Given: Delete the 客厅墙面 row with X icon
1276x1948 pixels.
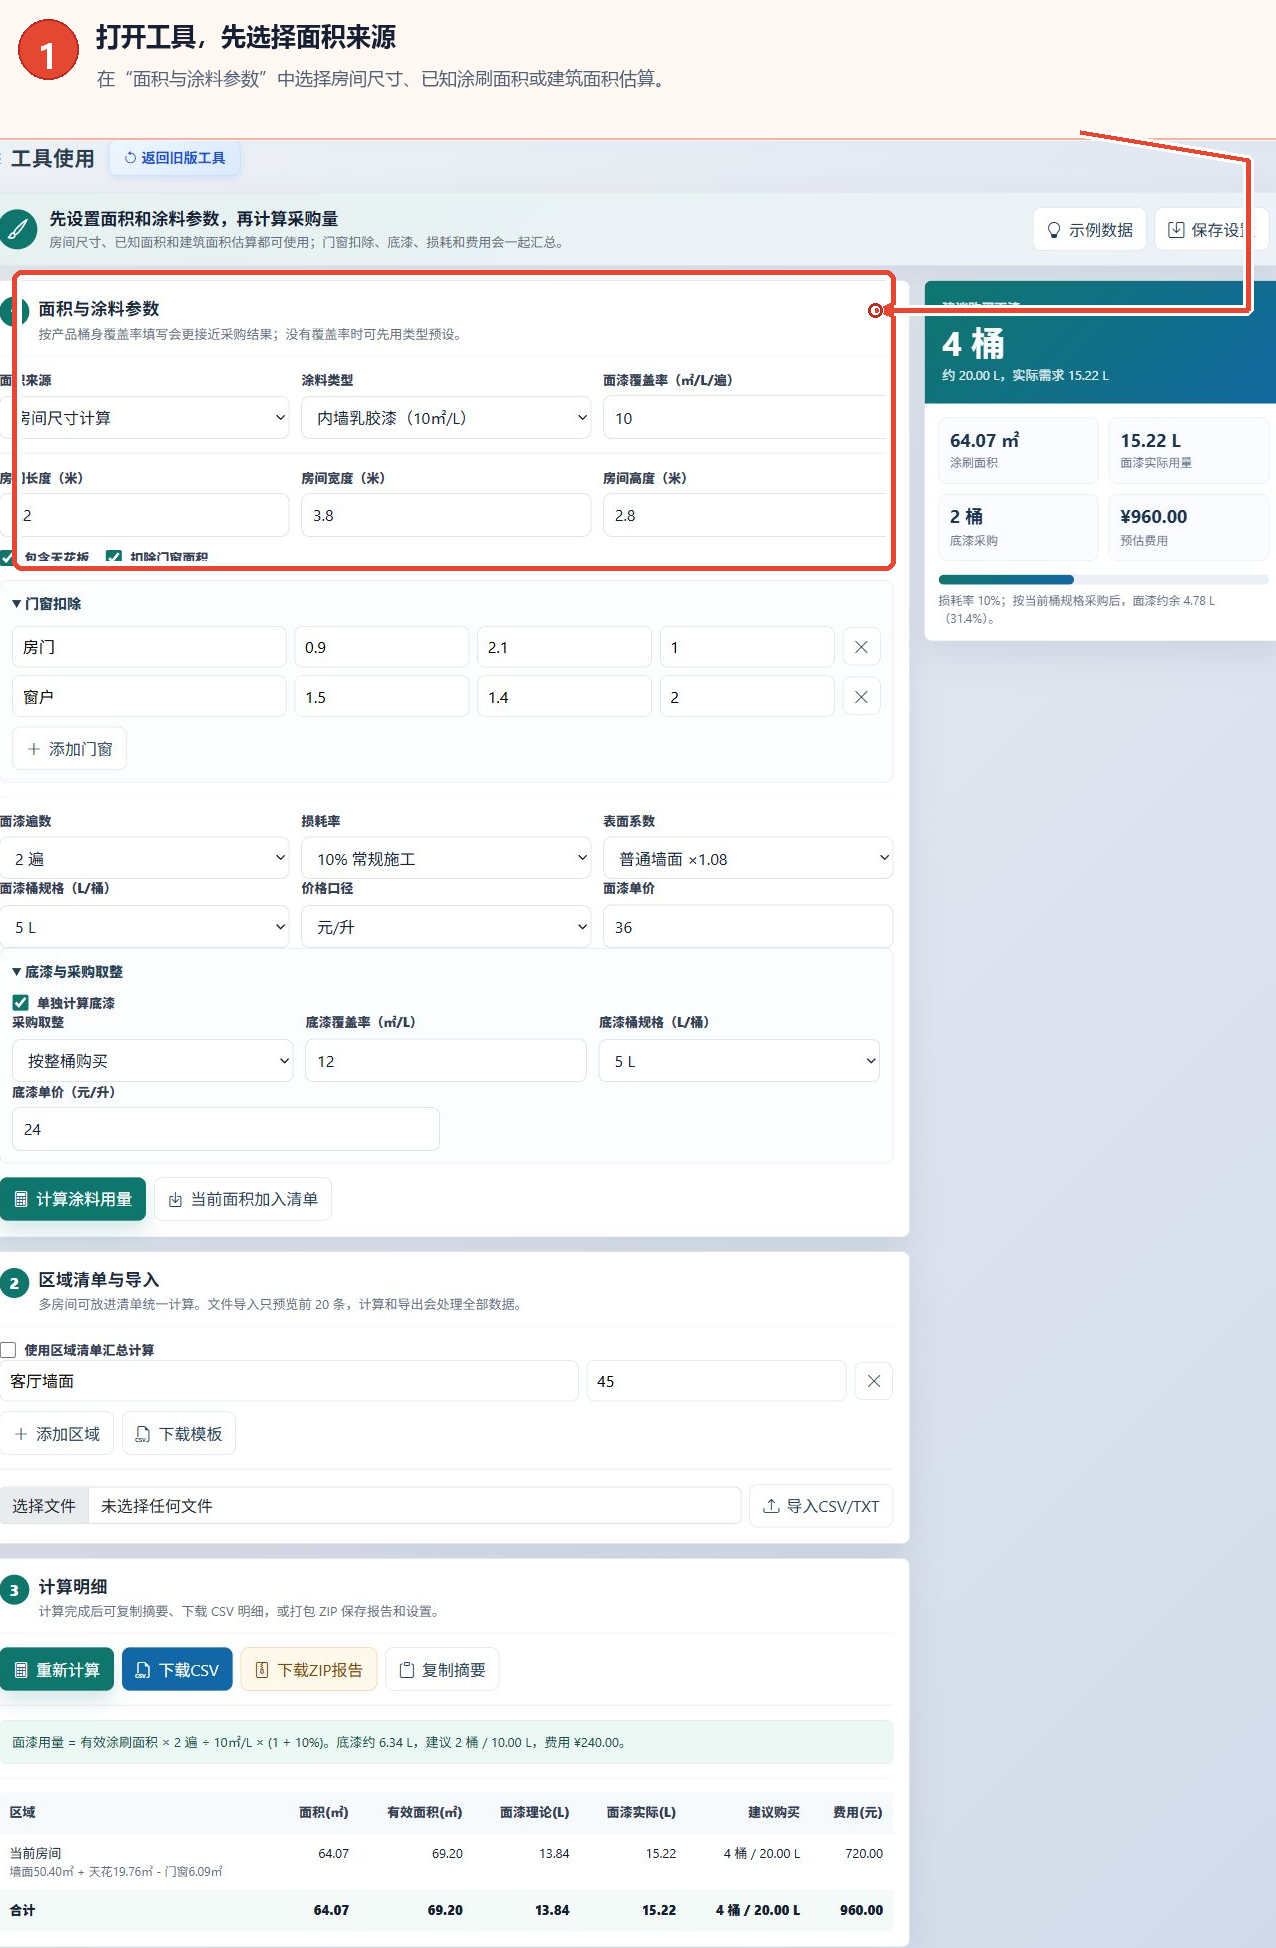Looking at the screenshot, I should tap(874, 1381).
